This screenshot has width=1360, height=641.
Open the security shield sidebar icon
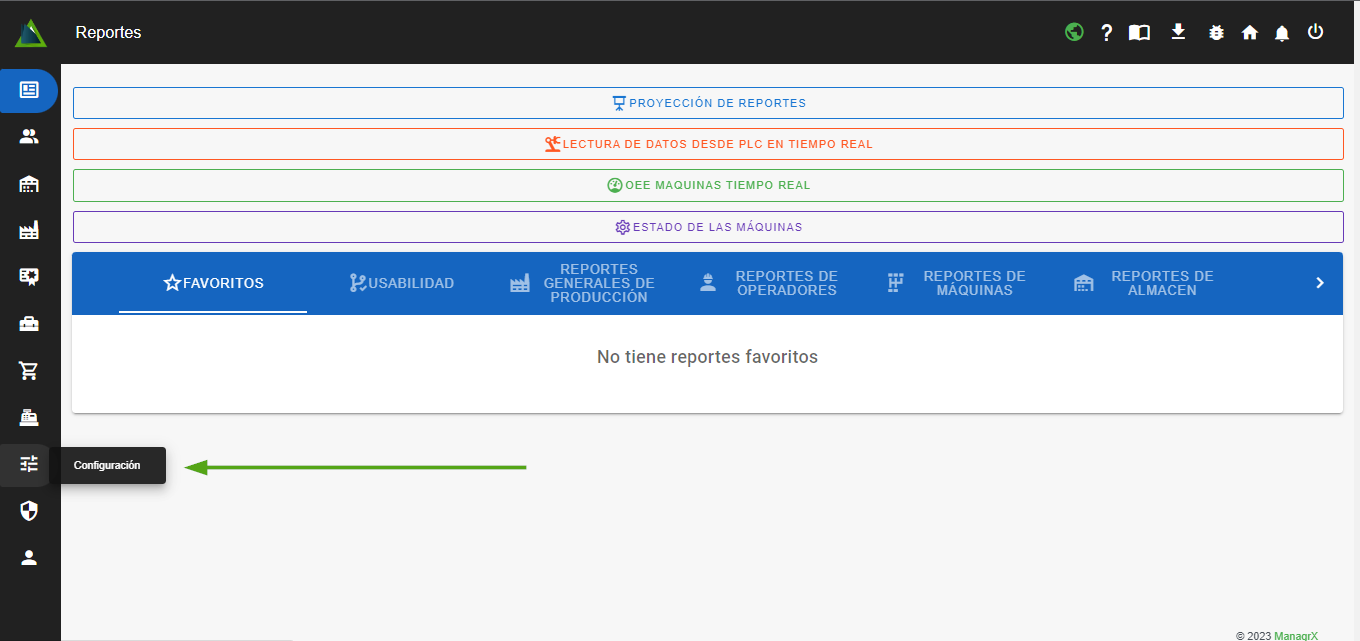click(x=29, y=511)
